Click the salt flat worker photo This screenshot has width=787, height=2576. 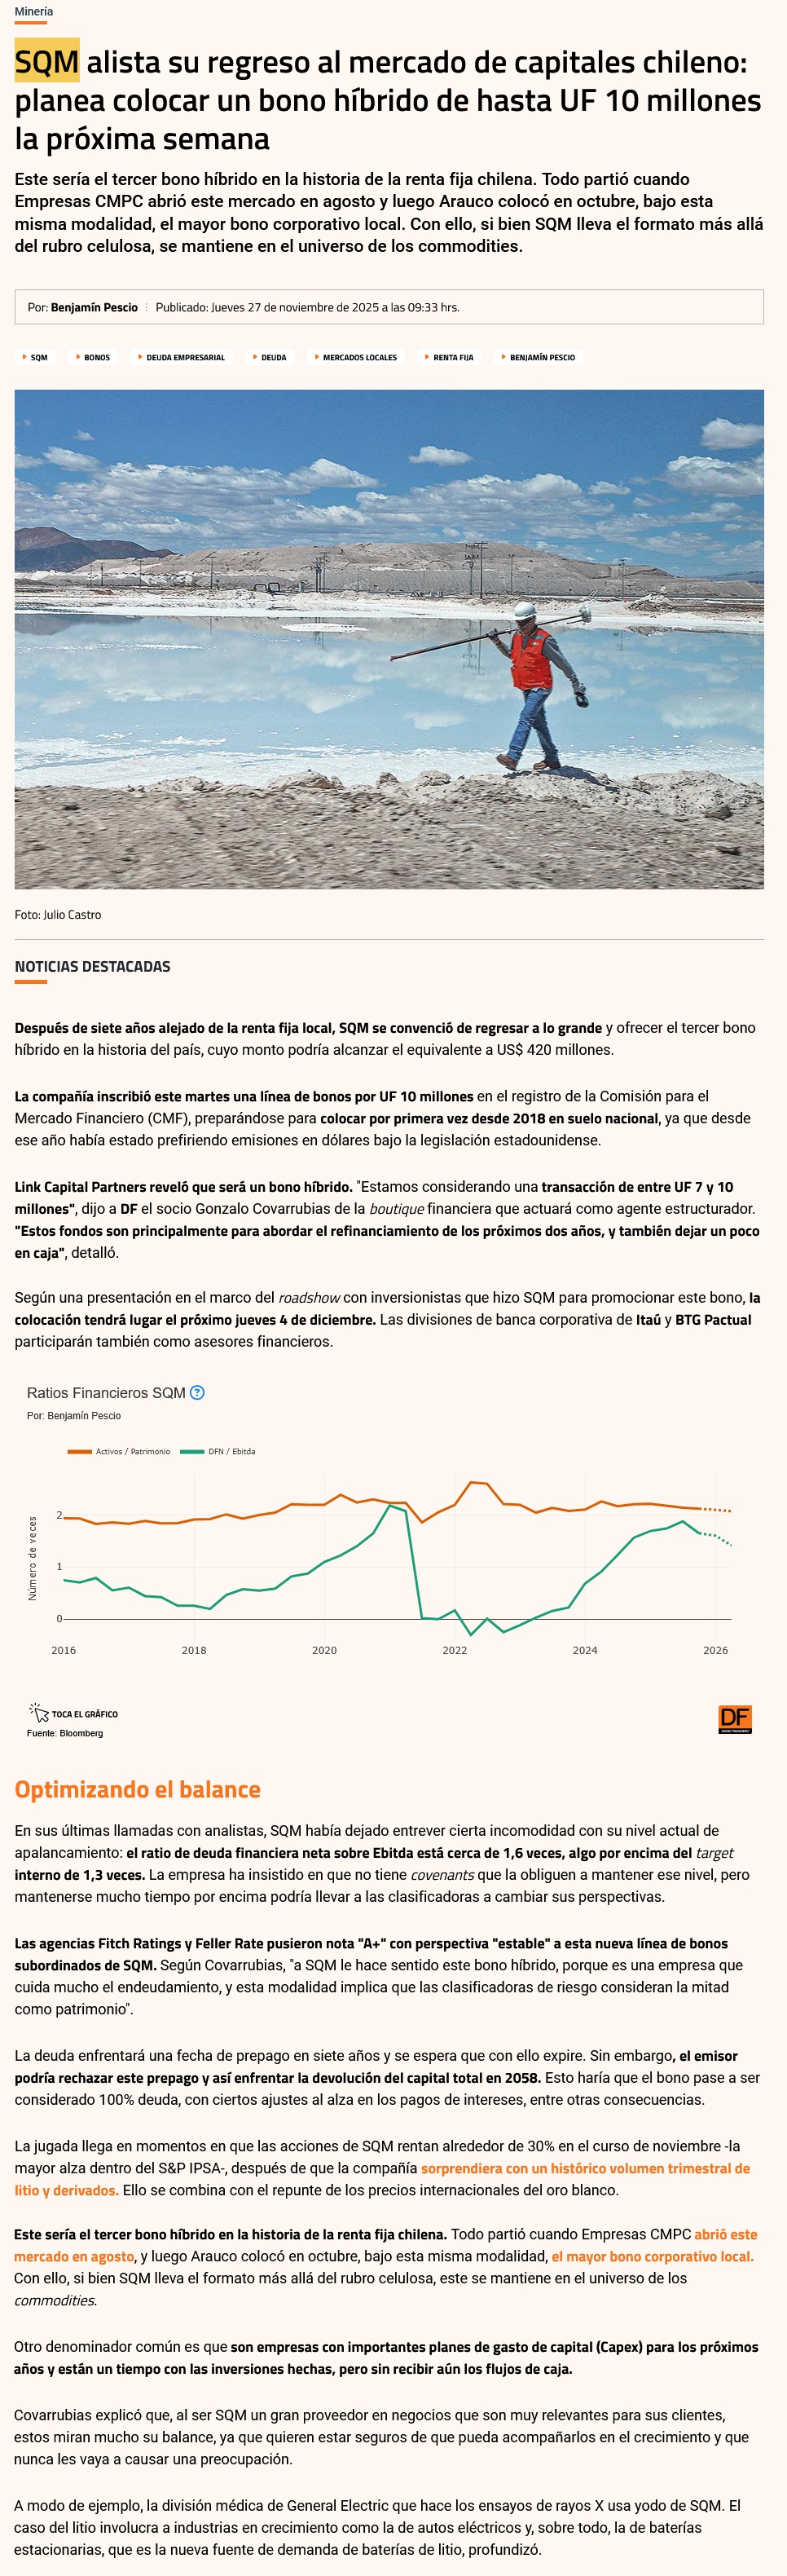[389, 639]
